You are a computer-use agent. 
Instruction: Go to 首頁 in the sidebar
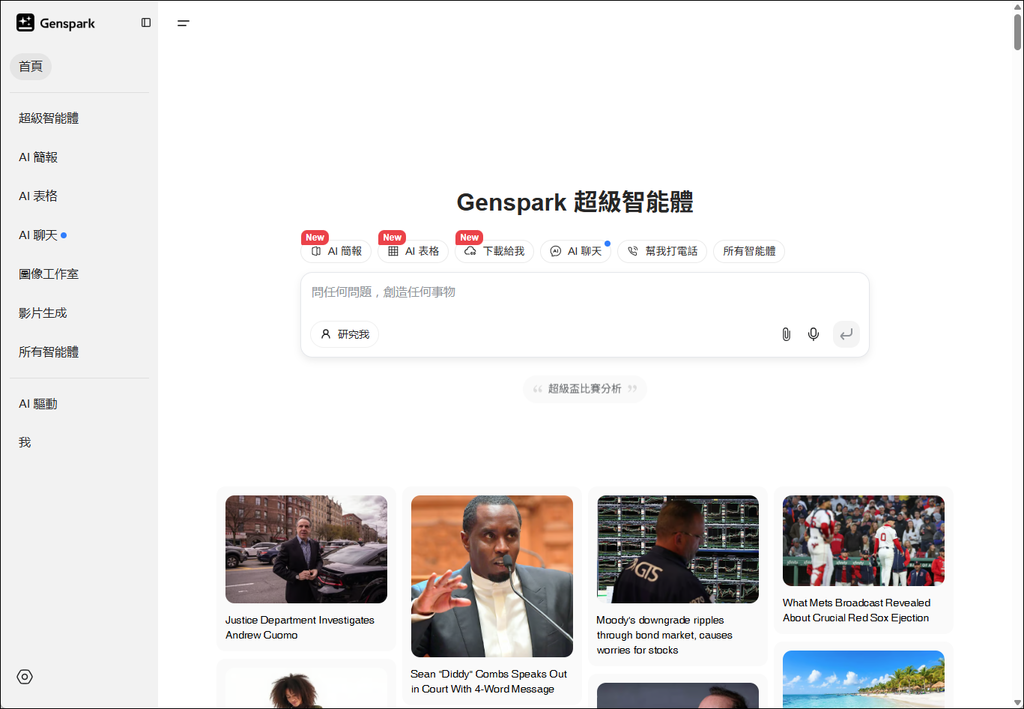[x=31, y=67]
